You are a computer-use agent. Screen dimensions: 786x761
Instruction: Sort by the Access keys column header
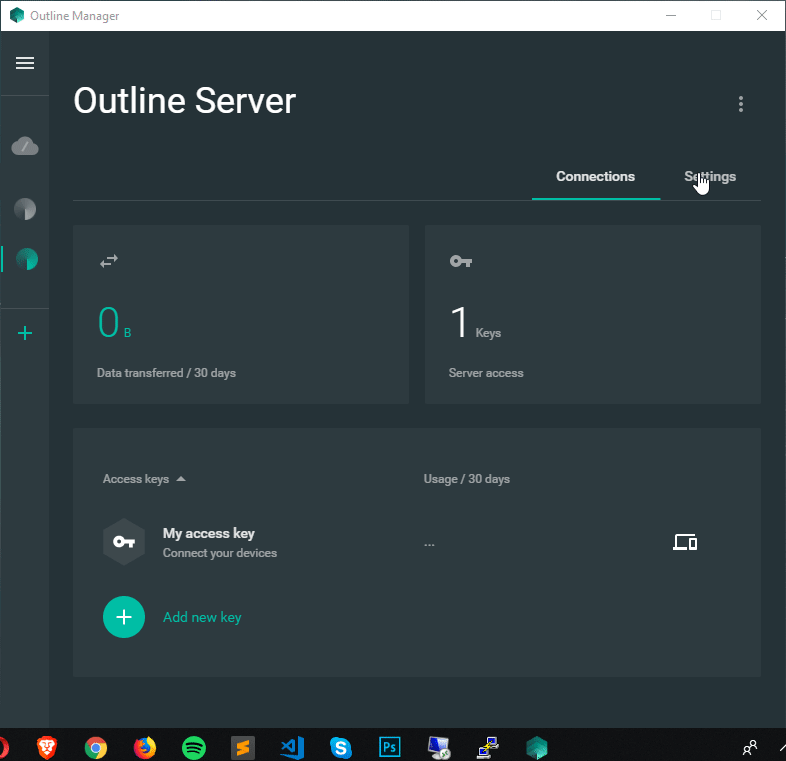tap(144, 479)
